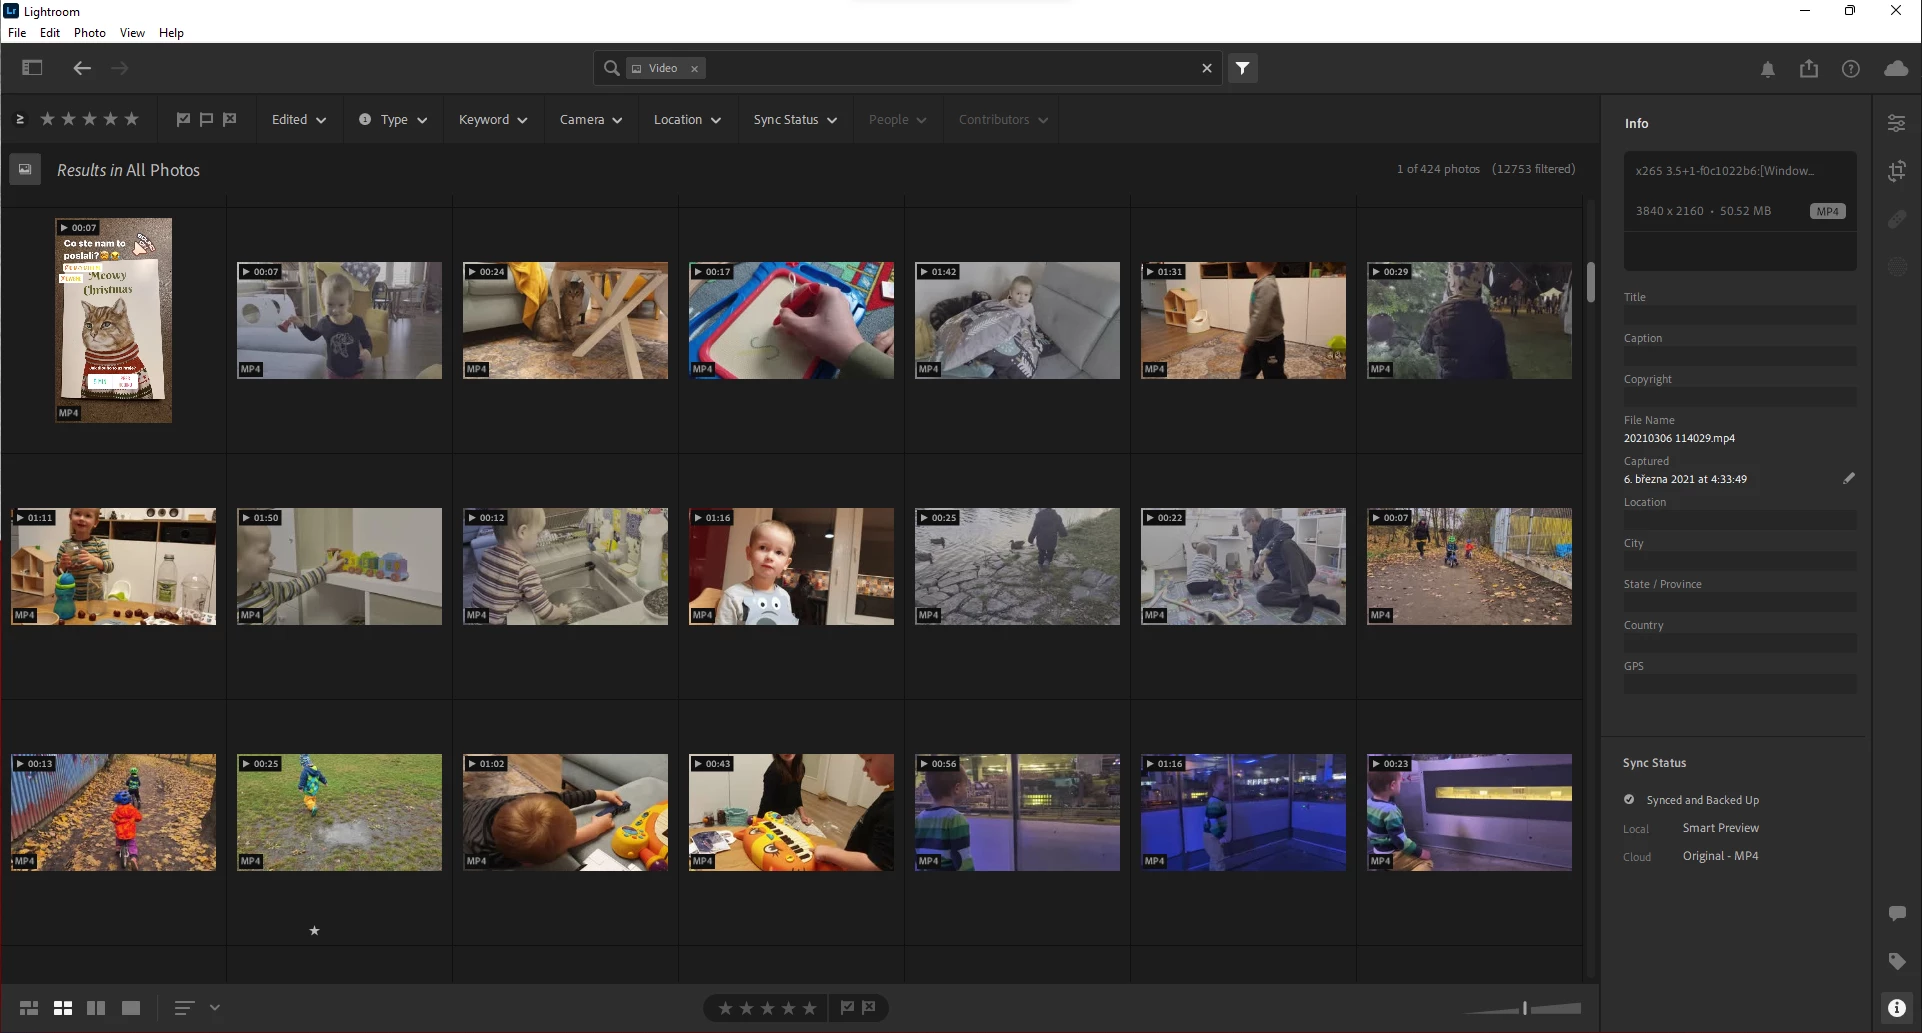Viewport: 1922px width, 1033px height.
Task: Expand the Contributors filter dropdown
Action: (1003, 120)
